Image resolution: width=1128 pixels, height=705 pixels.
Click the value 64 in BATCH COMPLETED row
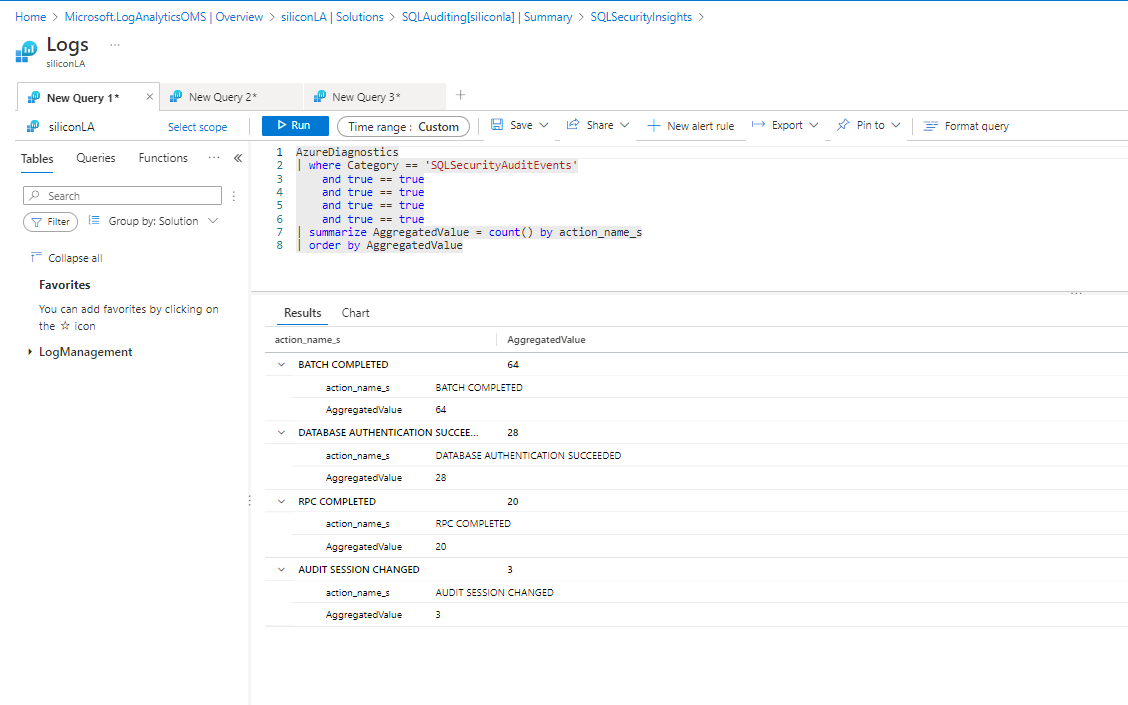tap(513, 365)
